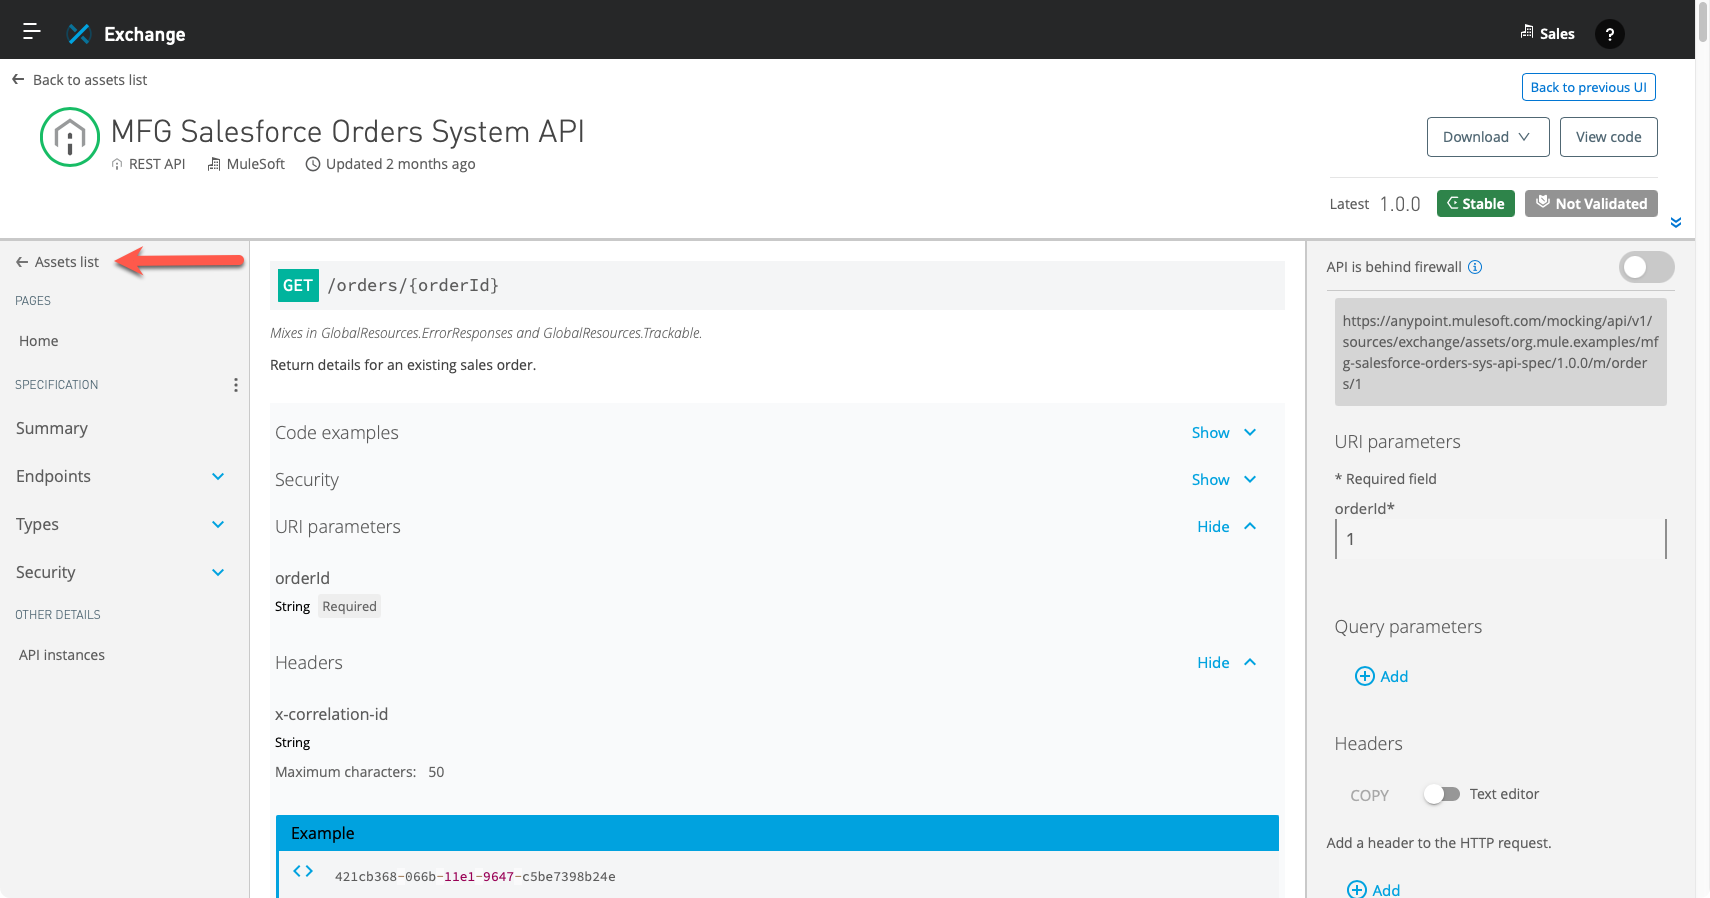The height and width of the screenshot is (898, 1710).
Task: Show the Code examples section
Action: tap(1223, 433)
